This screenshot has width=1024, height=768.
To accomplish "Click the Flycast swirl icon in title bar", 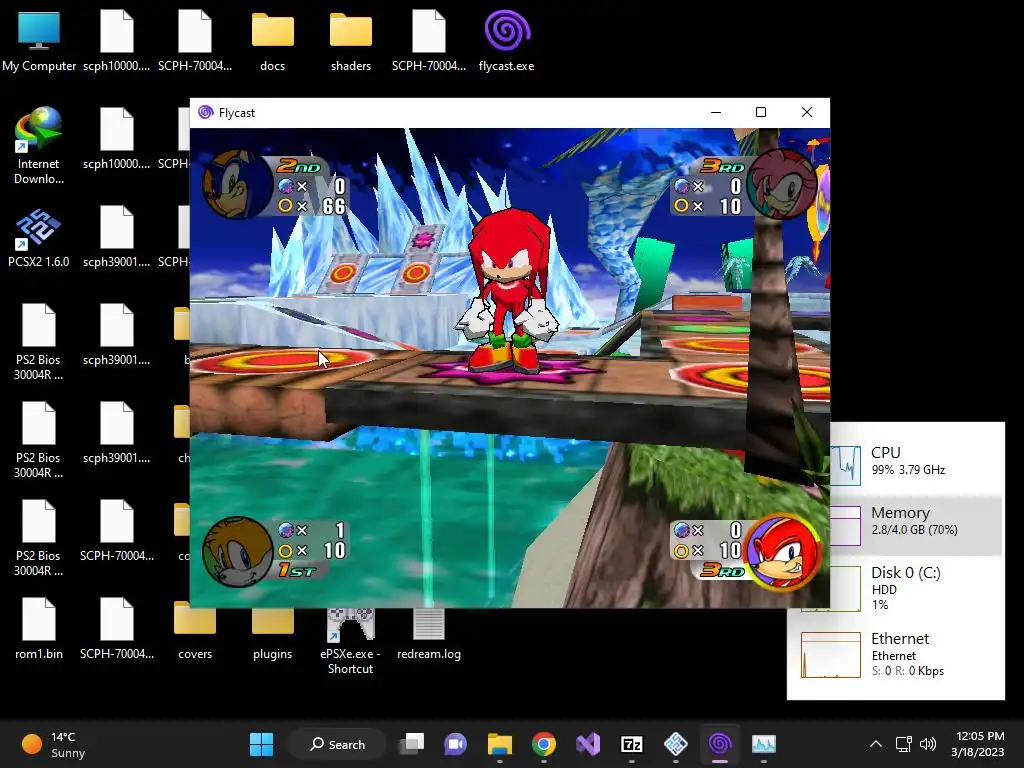I will point(206,112).
